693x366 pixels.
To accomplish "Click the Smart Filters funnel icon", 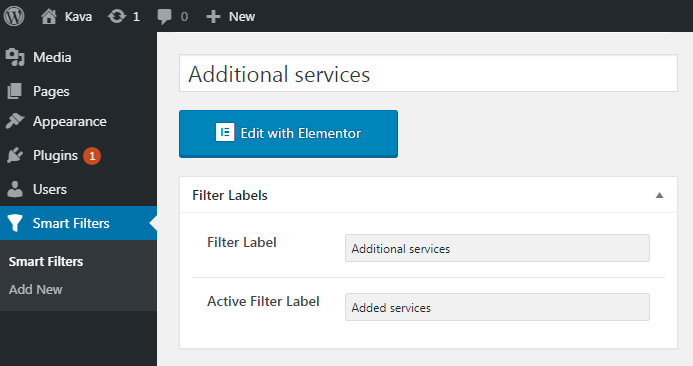I will tap(15, 223).
